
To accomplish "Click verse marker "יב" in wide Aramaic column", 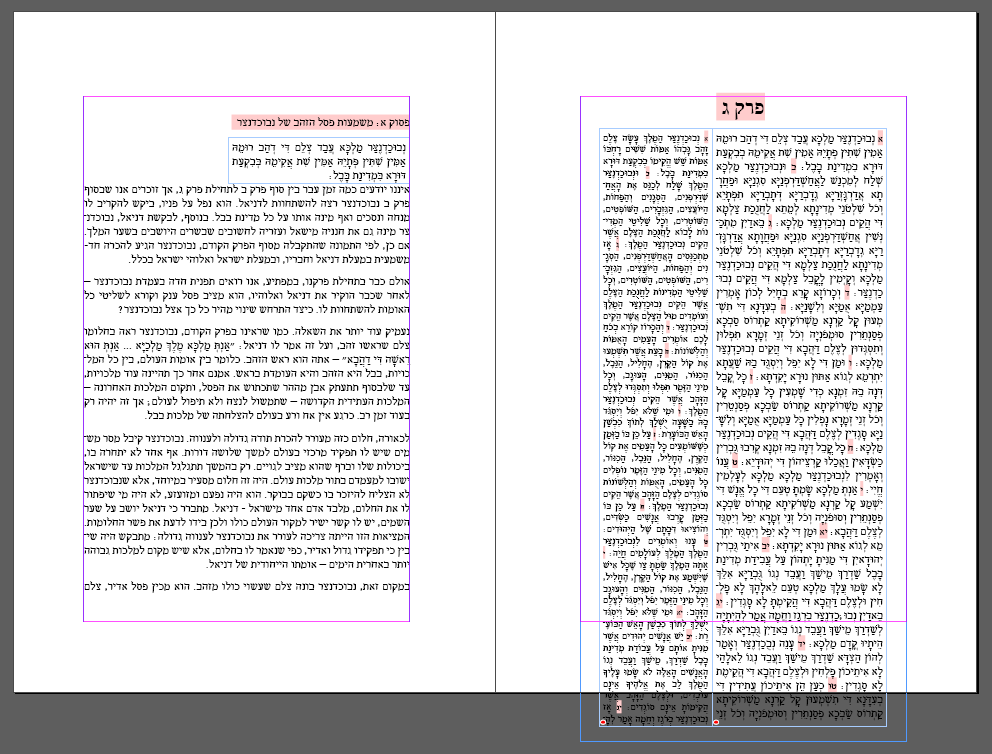I will pos(765,546).
